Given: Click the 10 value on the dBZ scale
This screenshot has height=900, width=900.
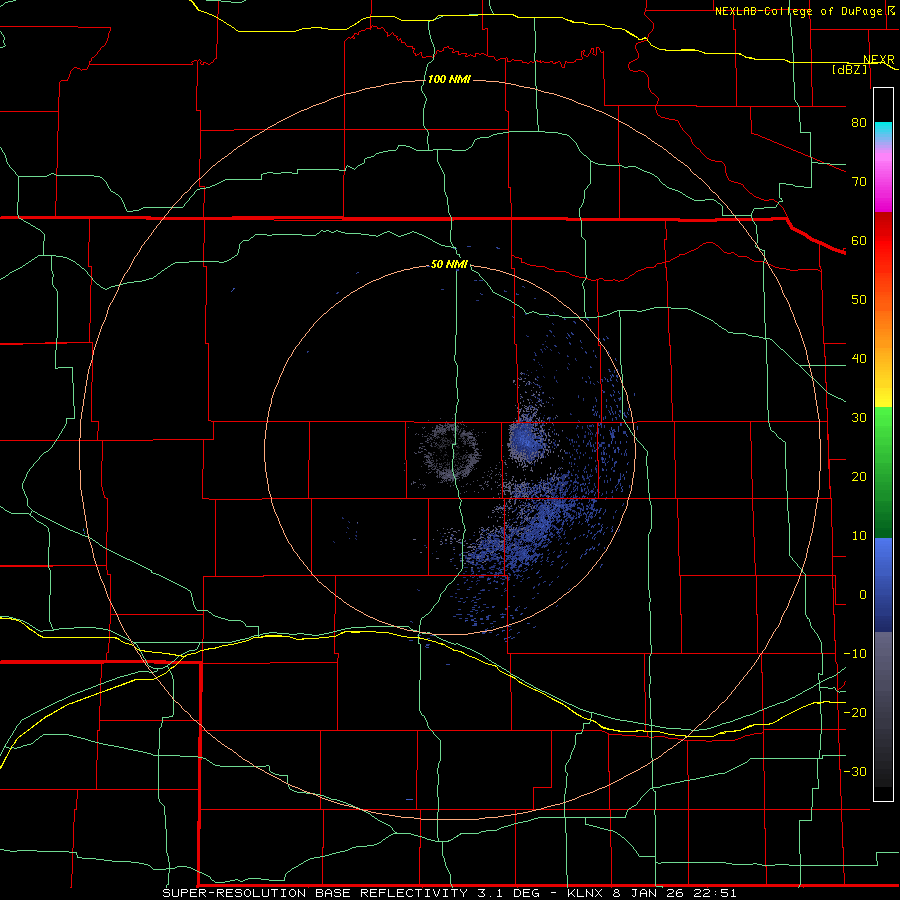Looking at the screenshot, I should point(859,536).
